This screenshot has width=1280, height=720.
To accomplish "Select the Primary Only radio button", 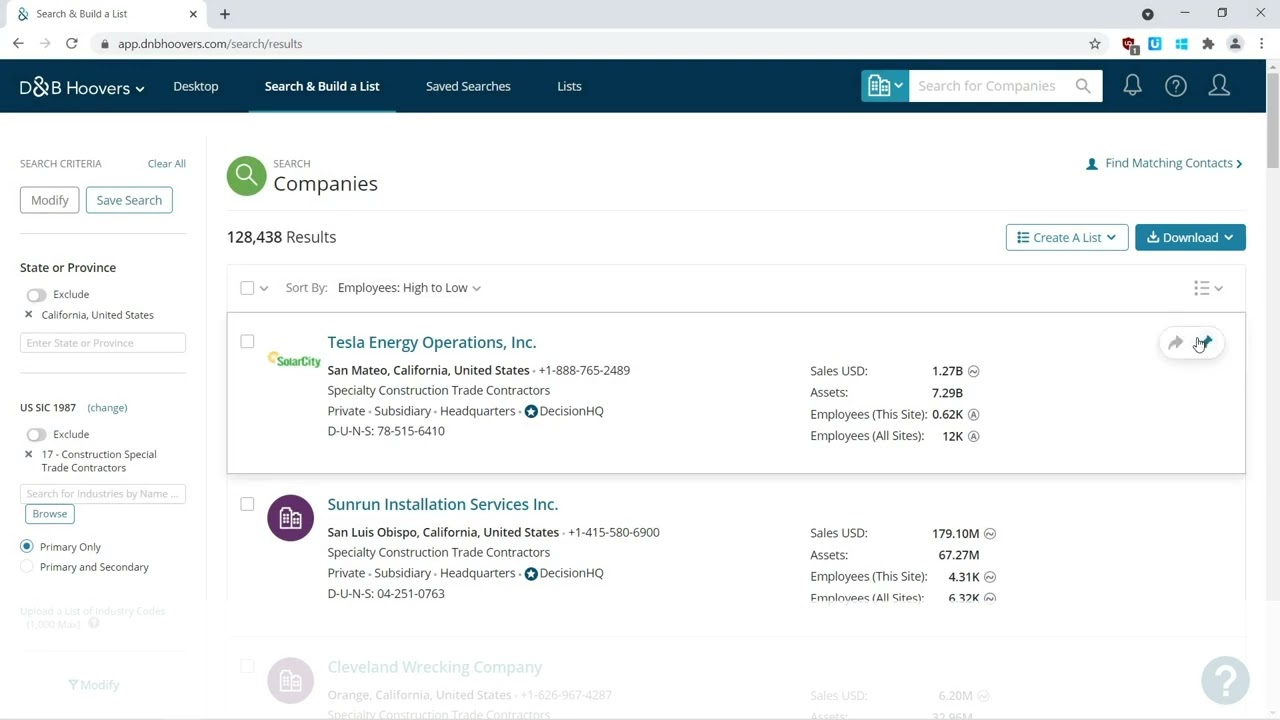I will pyautogui.click(x=27, y=547).
